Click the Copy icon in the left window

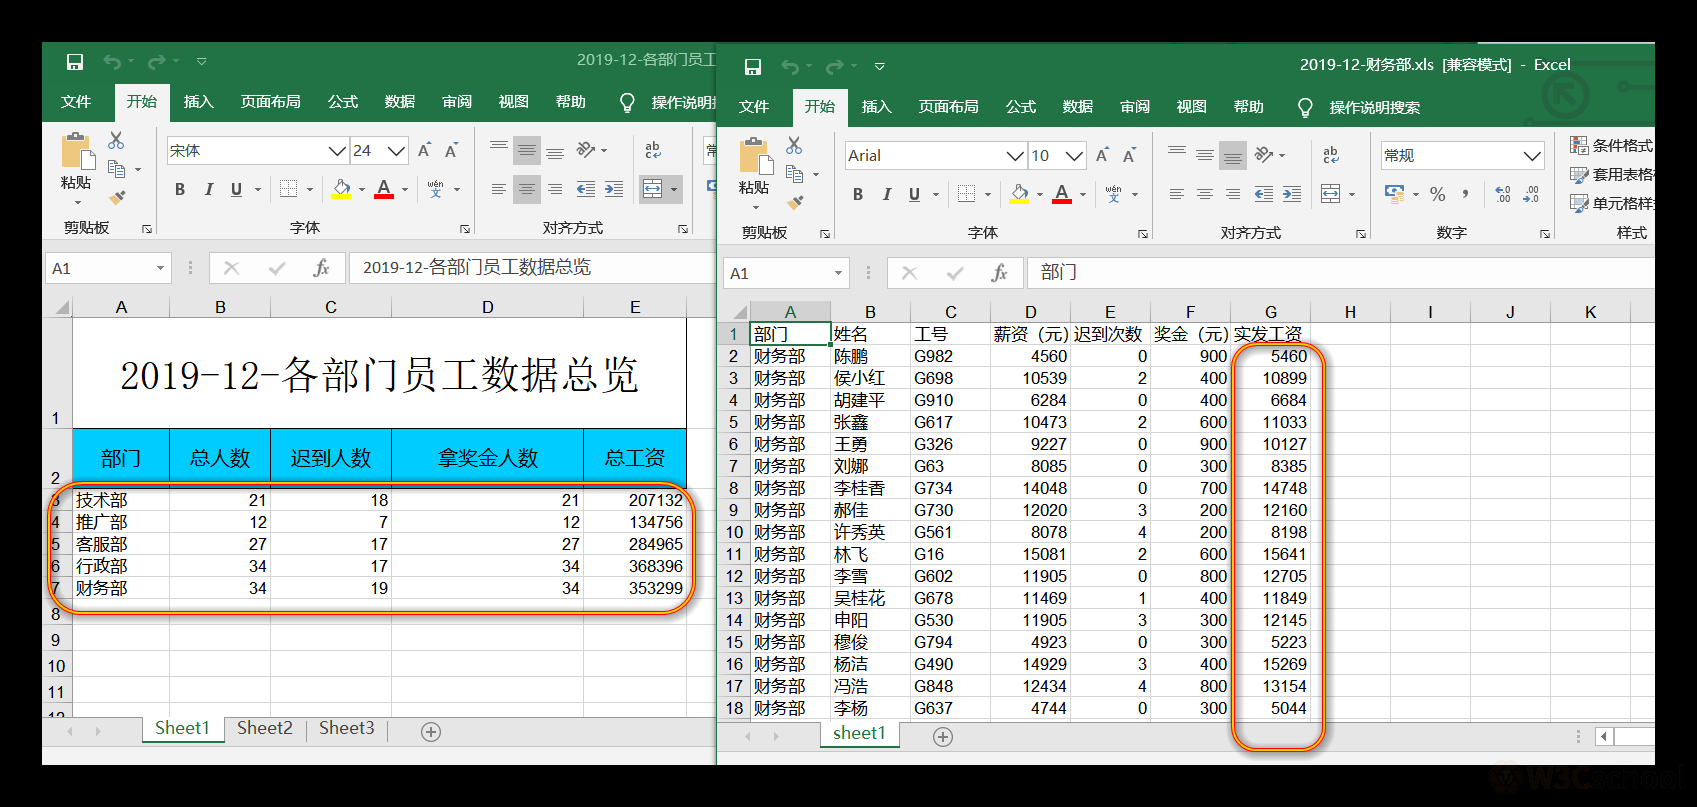point(116,169)
